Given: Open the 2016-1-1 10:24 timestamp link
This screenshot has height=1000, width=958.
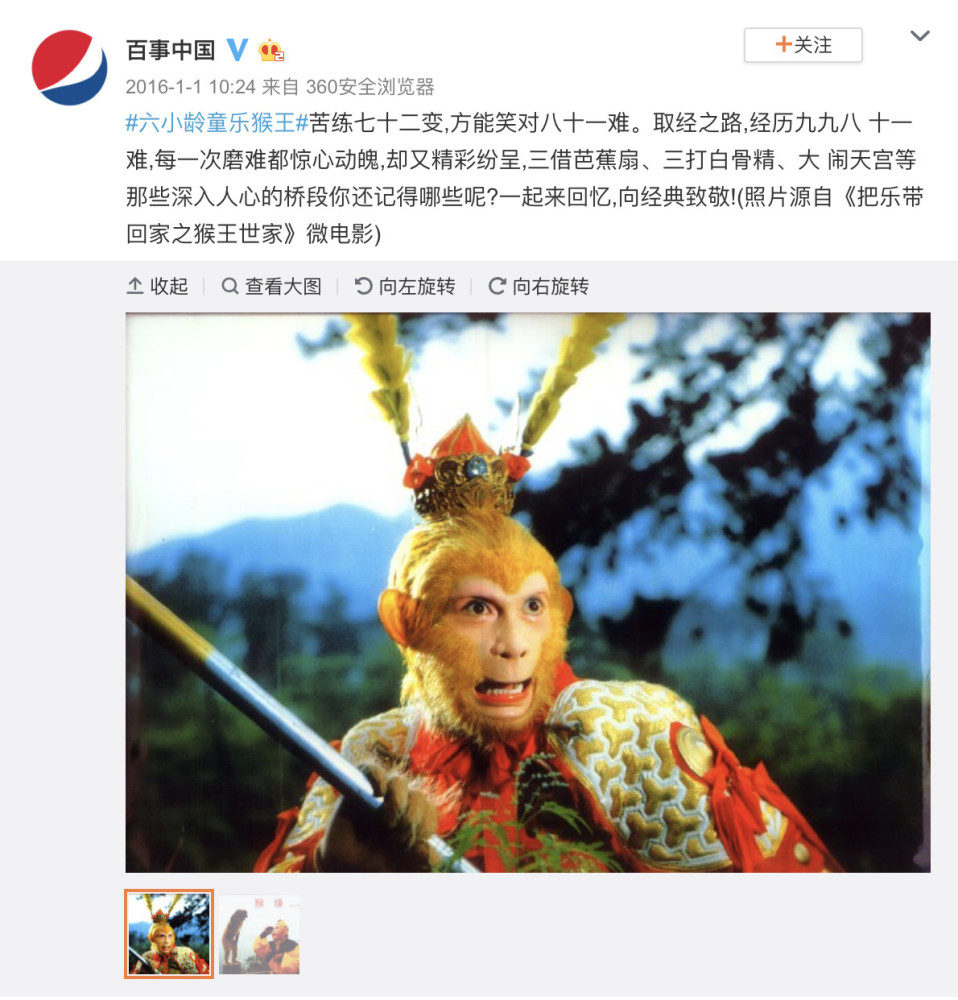Looking at the screenshot, I should pyautogui.click(x=190, y=87).
